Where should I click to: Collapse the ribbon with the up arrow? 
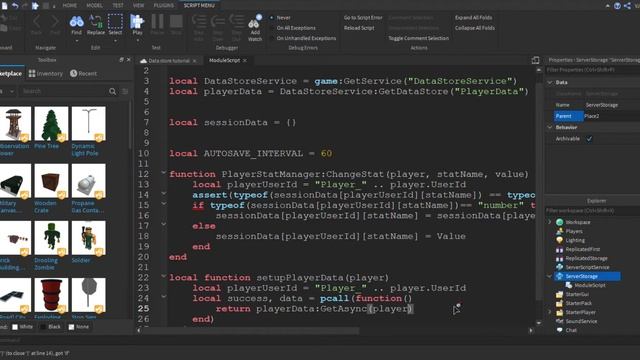tap(607, 6)
